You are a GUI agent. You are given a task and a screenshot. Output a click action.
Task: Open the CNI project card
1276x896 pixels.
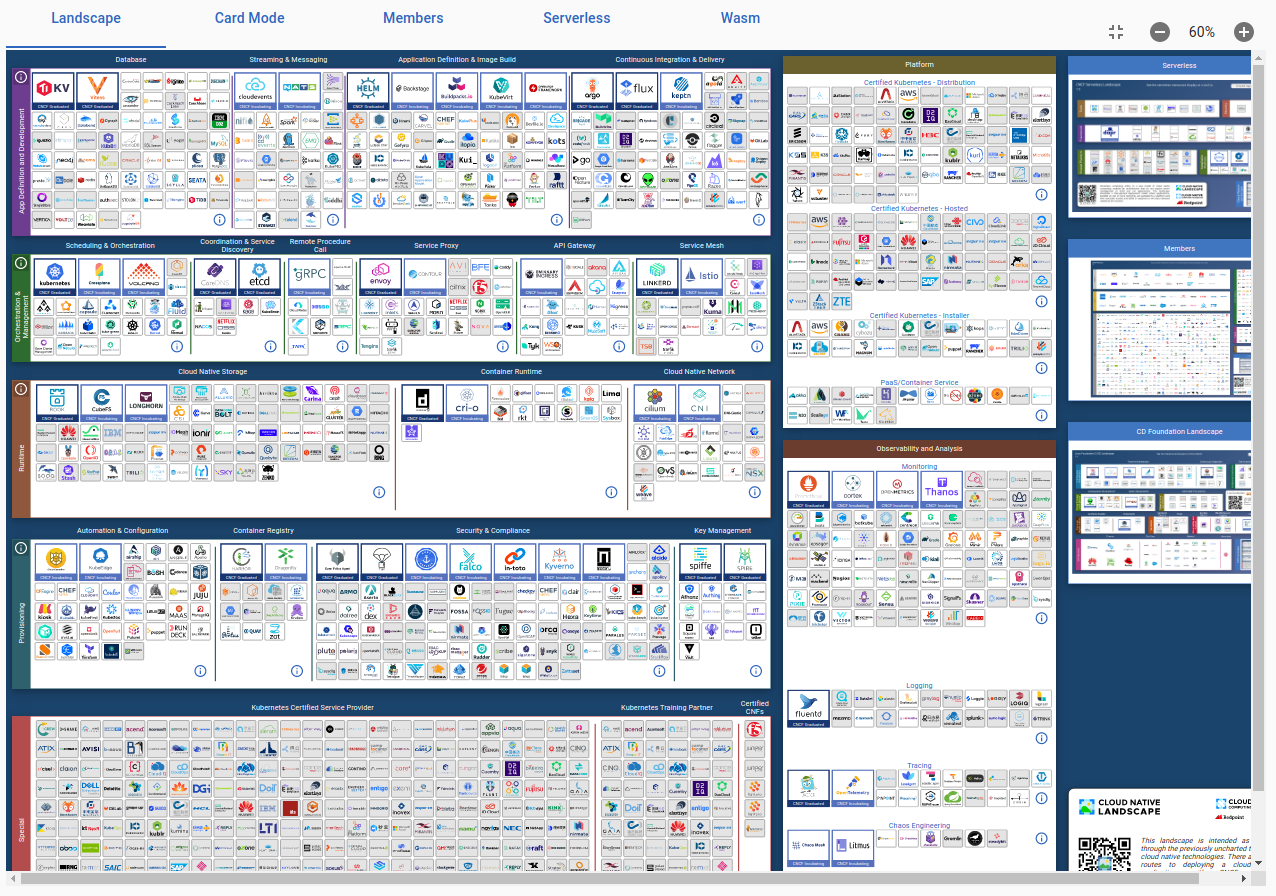pos(698,403)
